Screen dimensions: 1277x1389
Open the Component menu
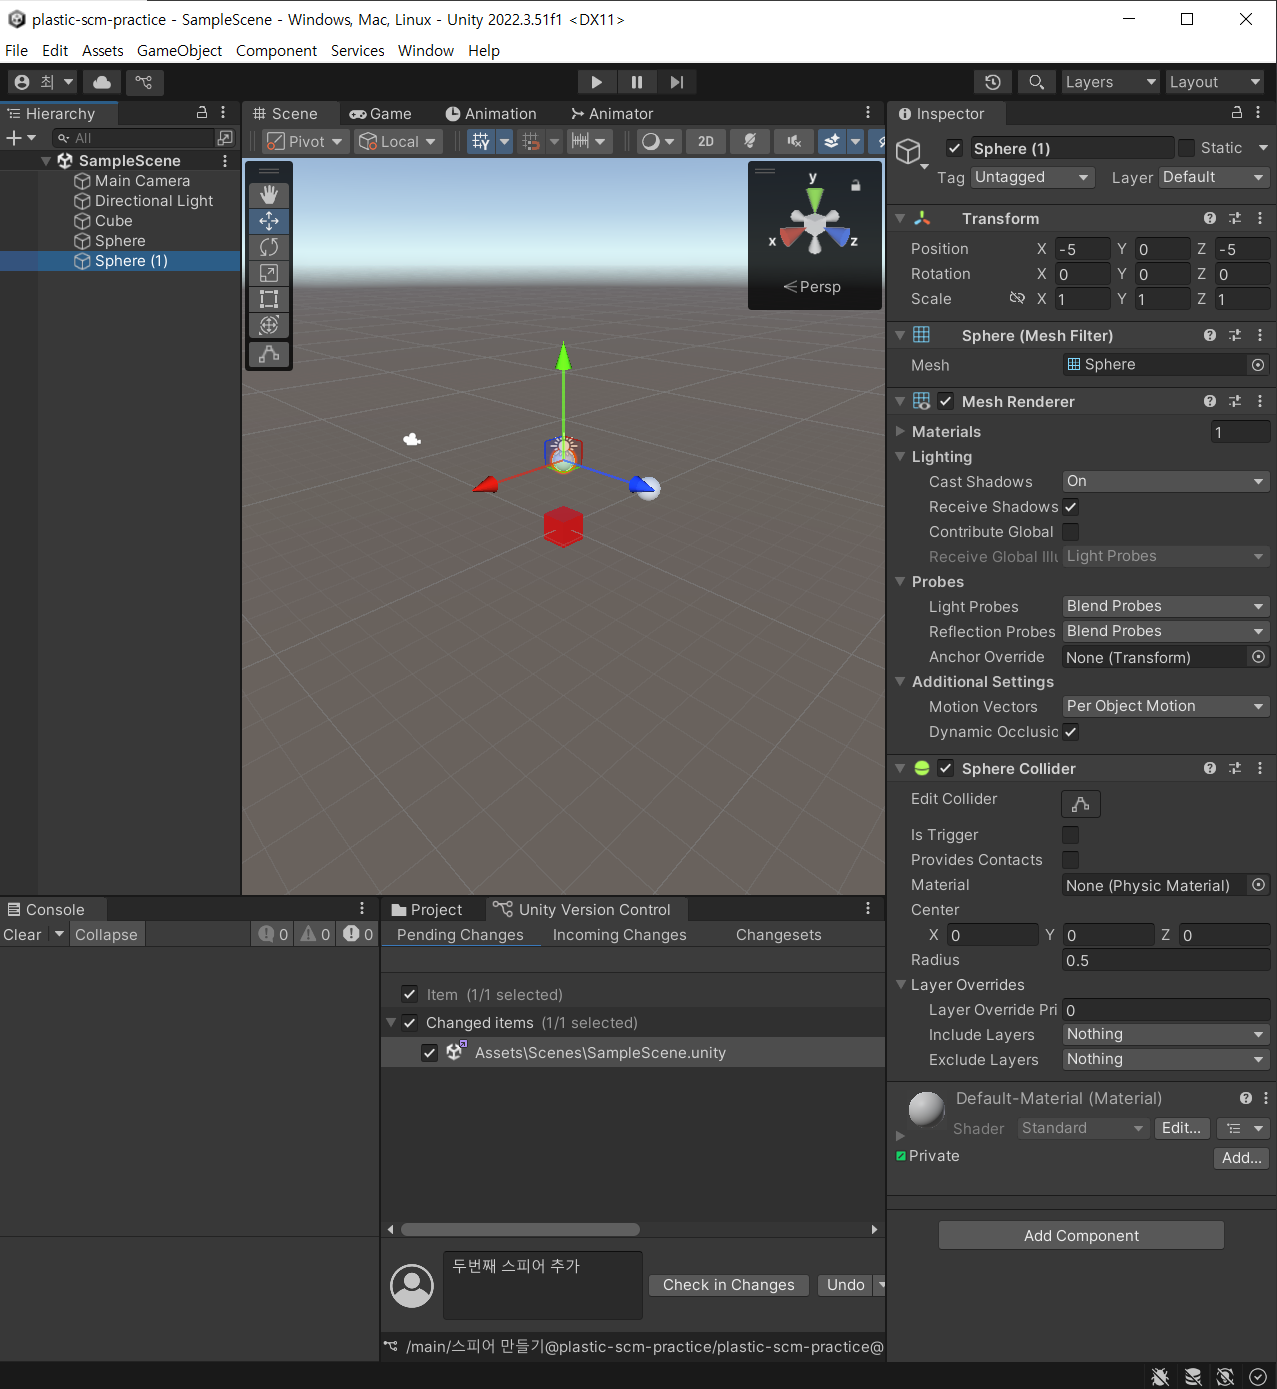[x=276, y=50]
